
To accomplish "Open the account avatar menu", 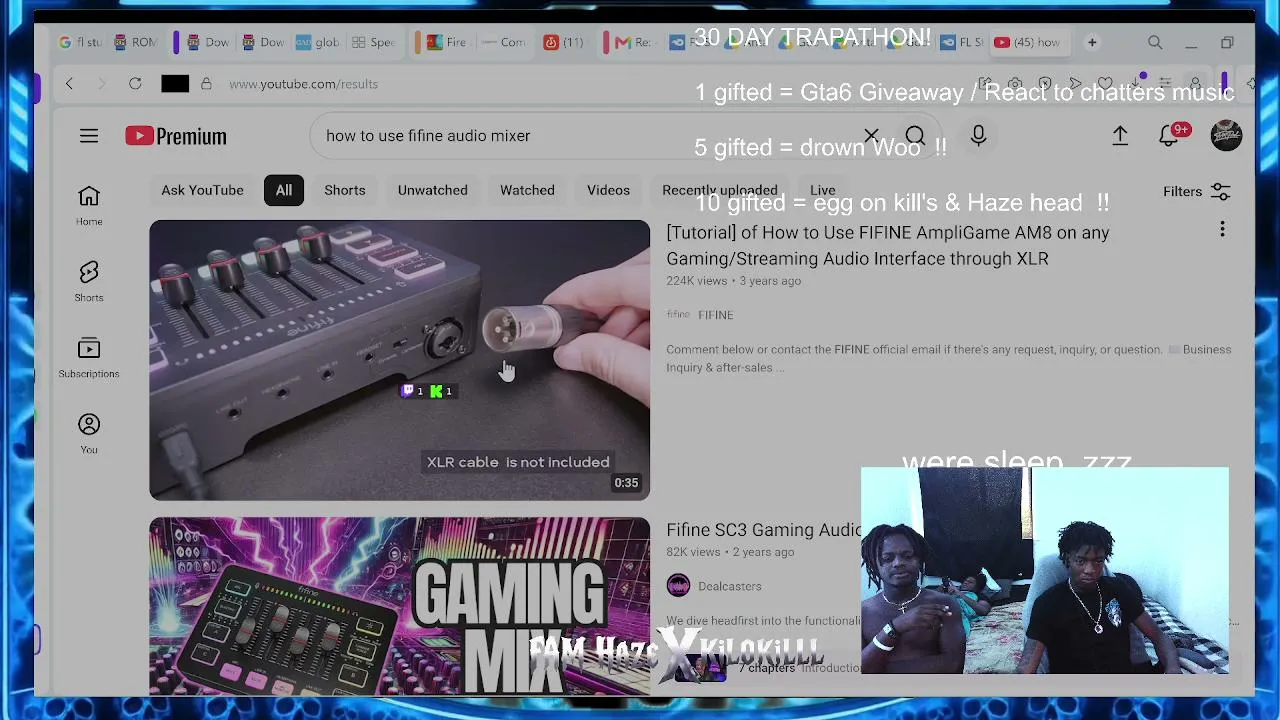I will [1226, 136].
